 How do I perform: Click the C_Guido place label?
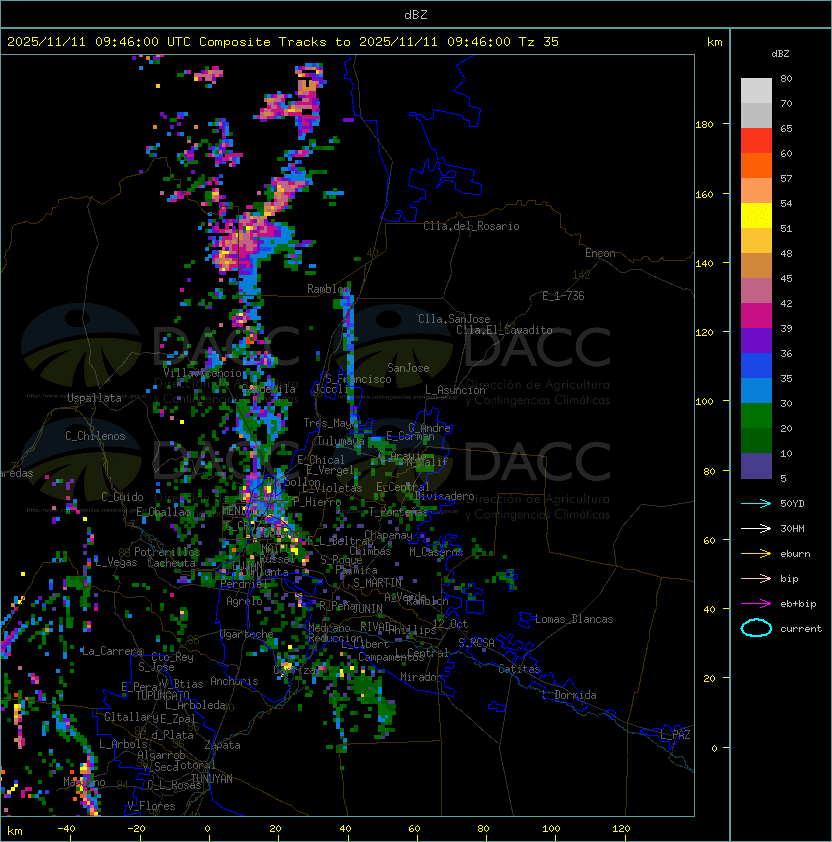(x=122, y=497)
